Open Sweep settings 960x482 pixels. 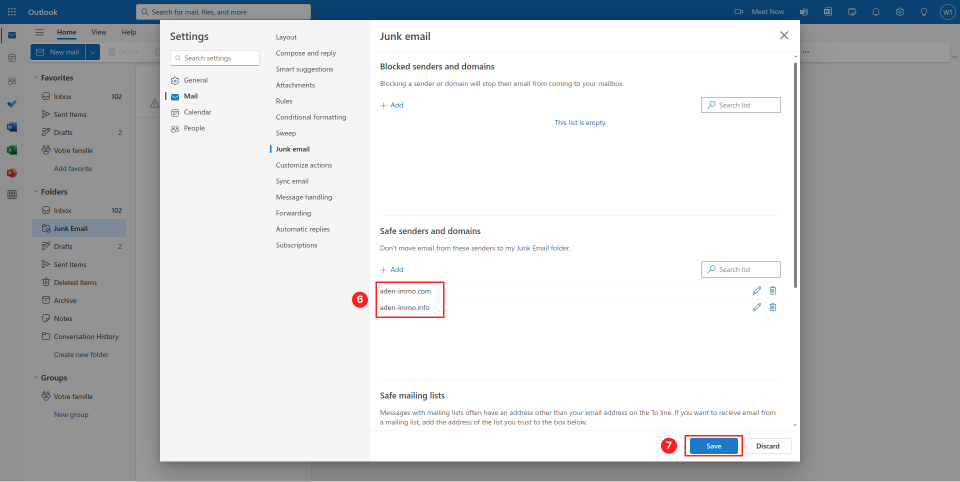tap(285, 133)
